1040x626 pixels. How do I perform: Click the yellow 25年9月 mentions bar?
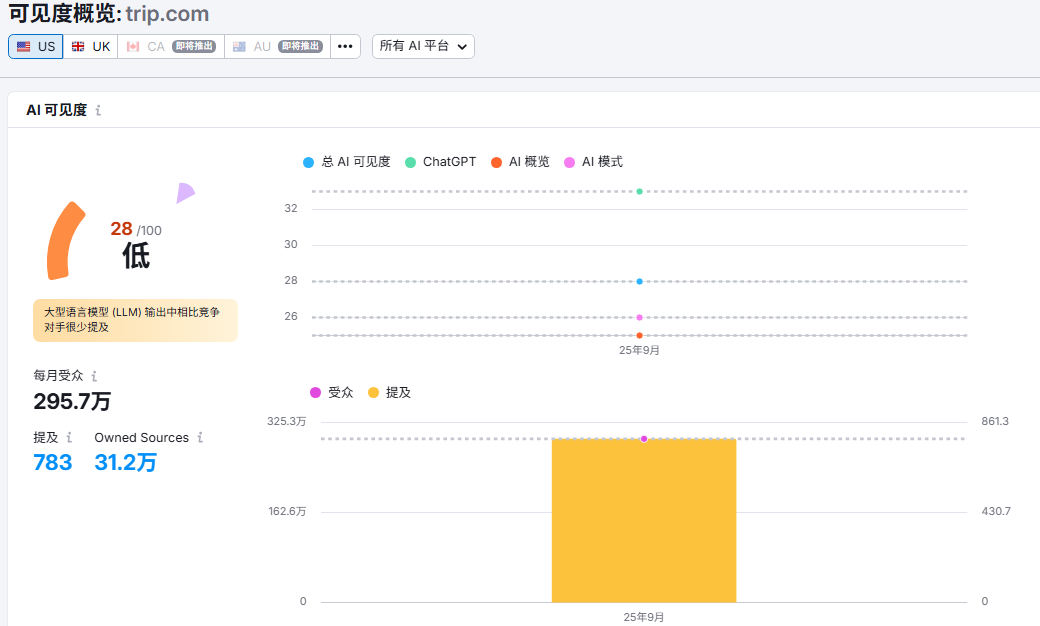pyautogui.click(x=643, y=520)
